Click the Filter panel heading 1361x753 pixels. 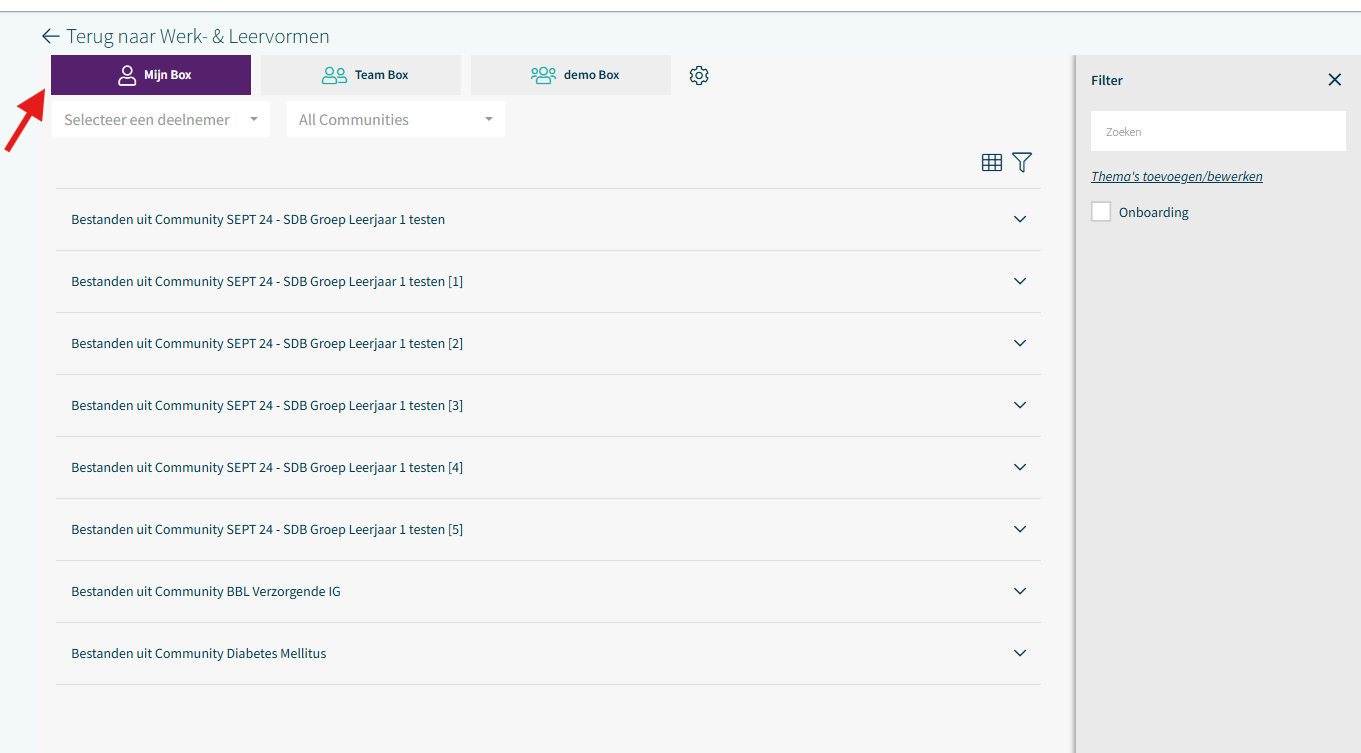(x=1107, y=80)
